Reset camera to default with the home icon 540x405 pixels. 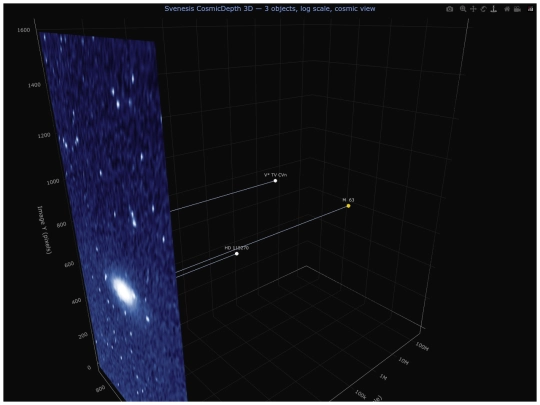pyautogui.click(x=507, y=9)
